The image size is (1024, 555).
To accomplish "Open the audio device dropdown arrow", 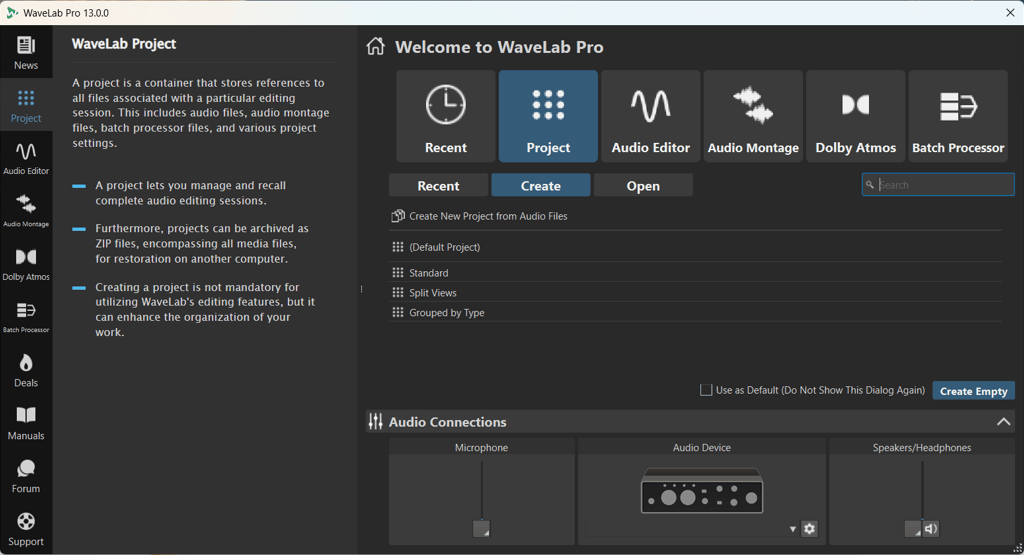I will [793, 529].
